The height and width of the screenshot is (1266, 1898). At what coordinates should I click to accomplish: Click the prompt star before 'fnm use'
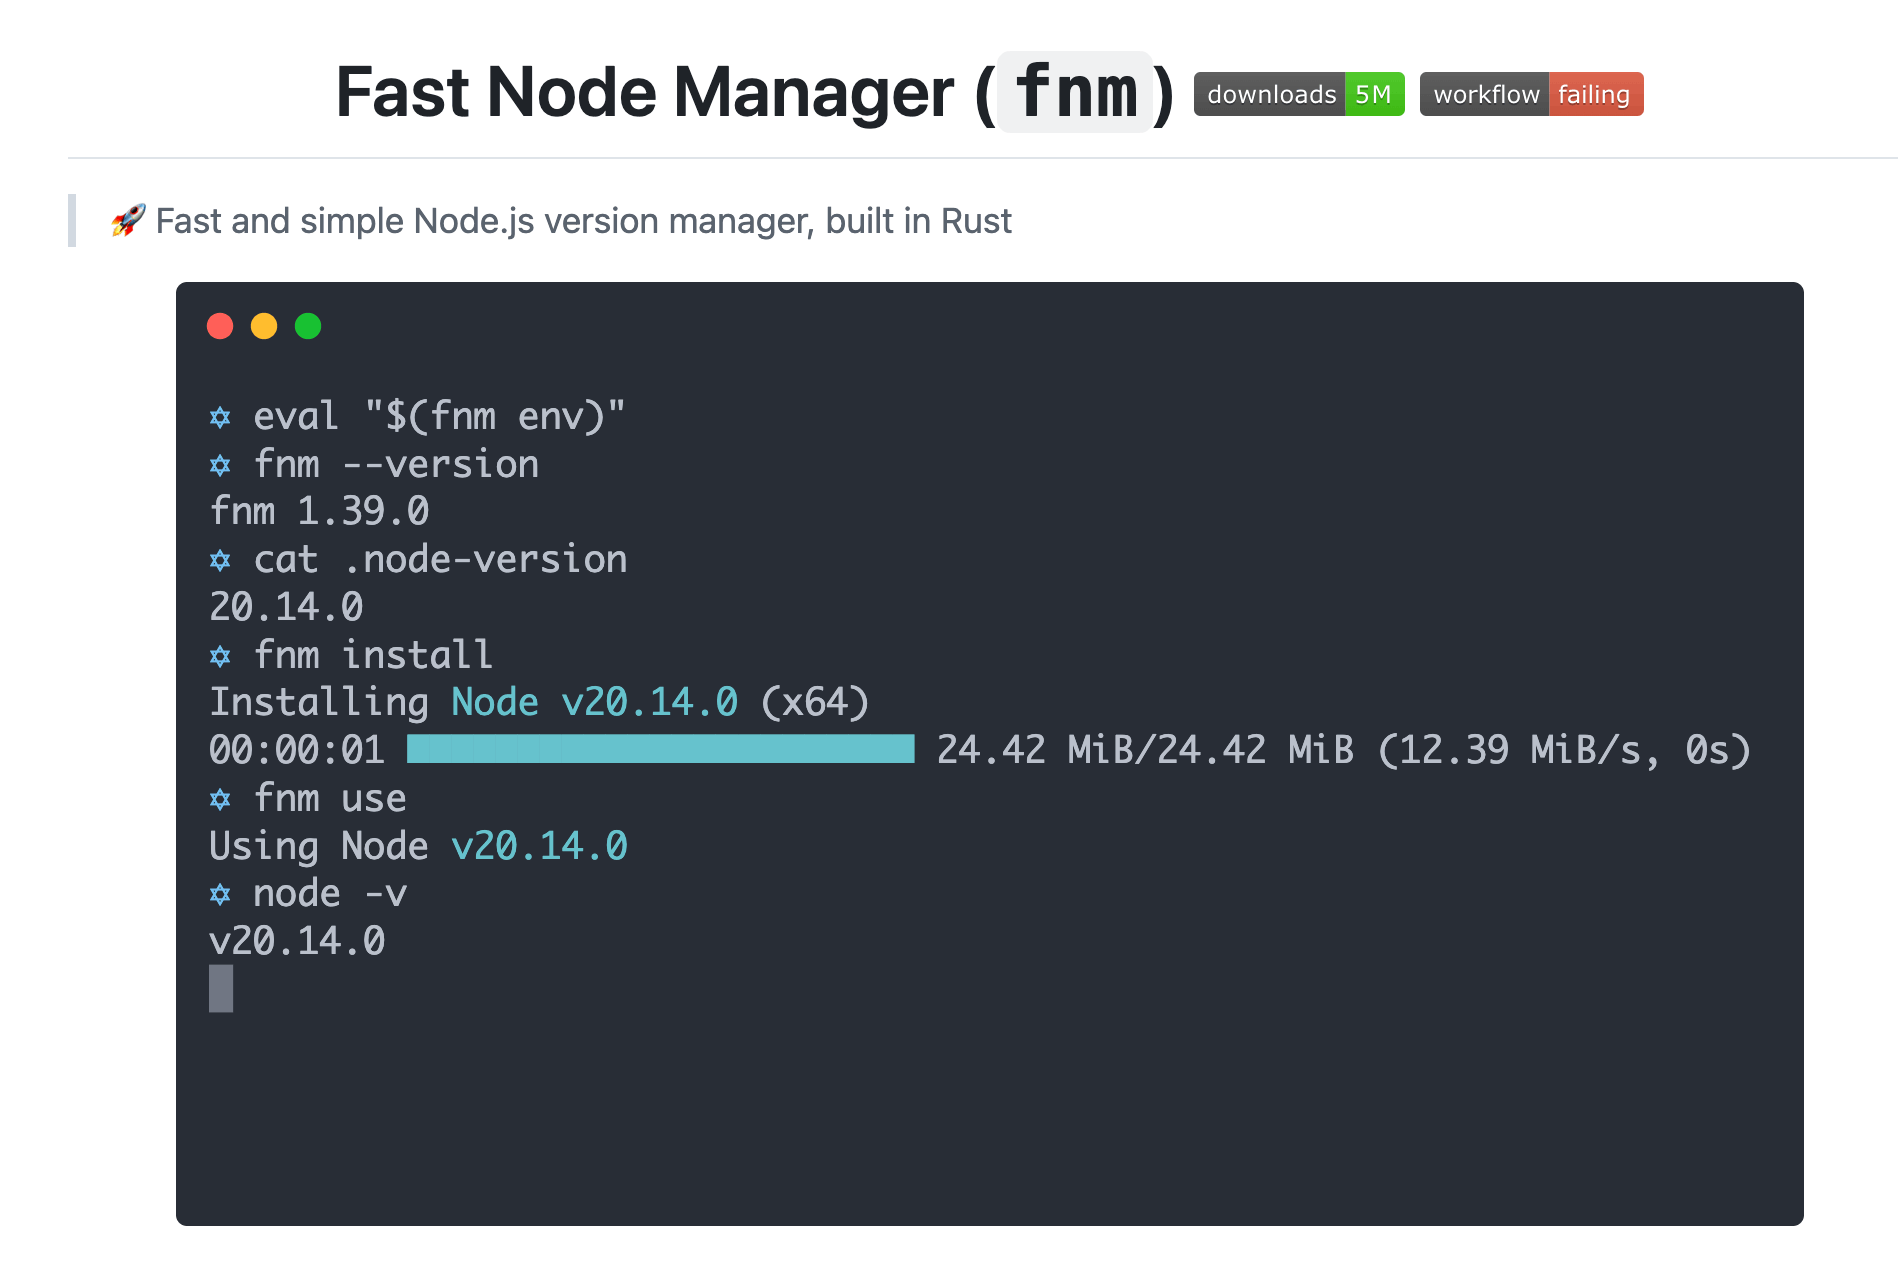[220, 799]
